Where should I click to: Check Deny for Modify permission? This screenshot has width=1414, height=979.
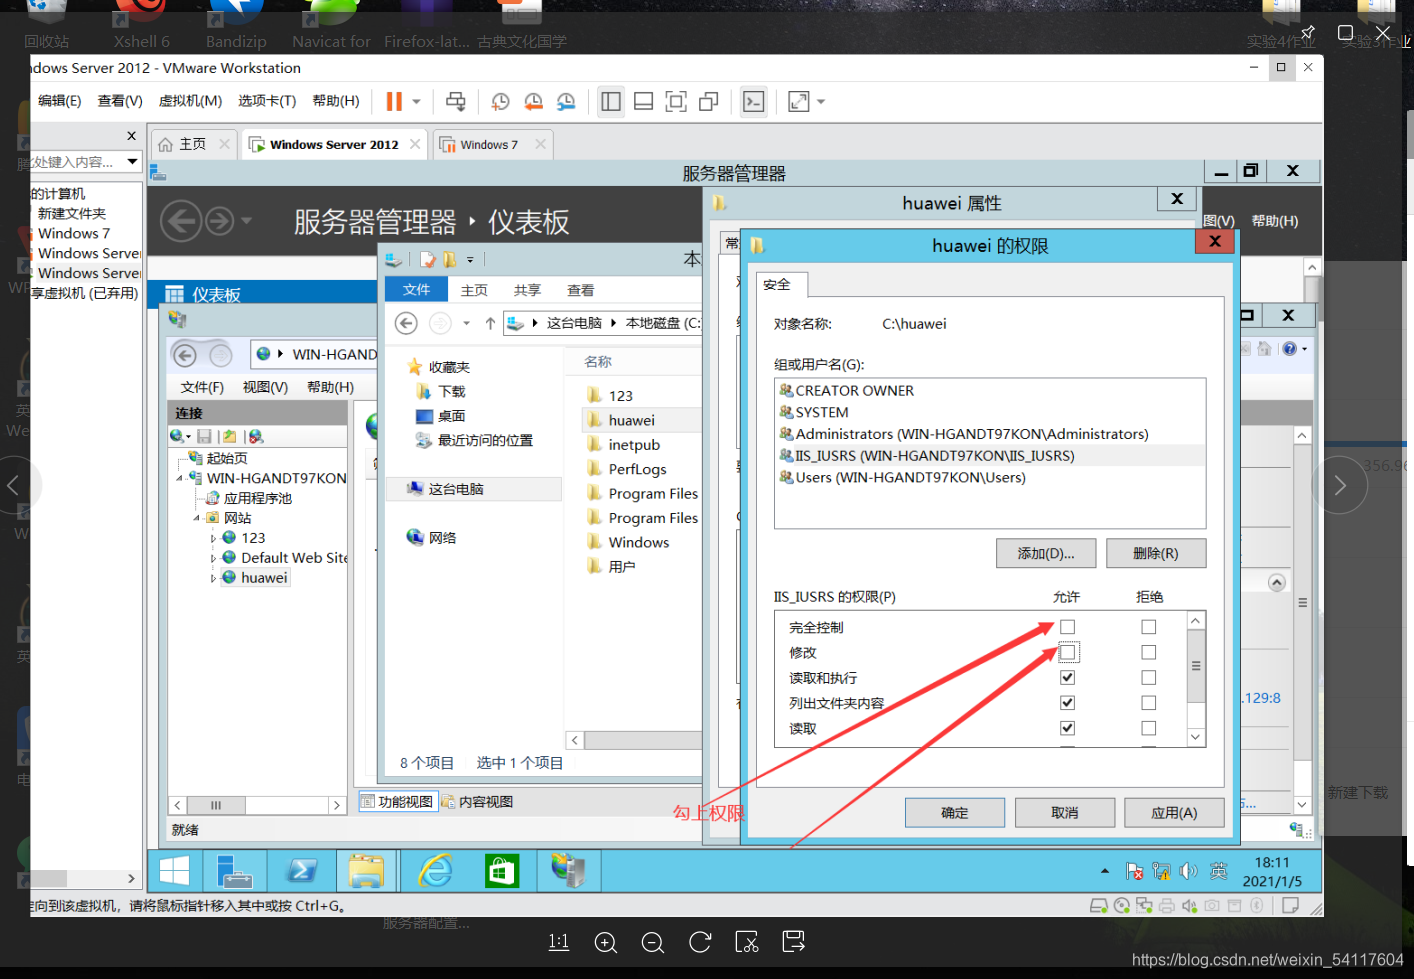coord(1148,652)
